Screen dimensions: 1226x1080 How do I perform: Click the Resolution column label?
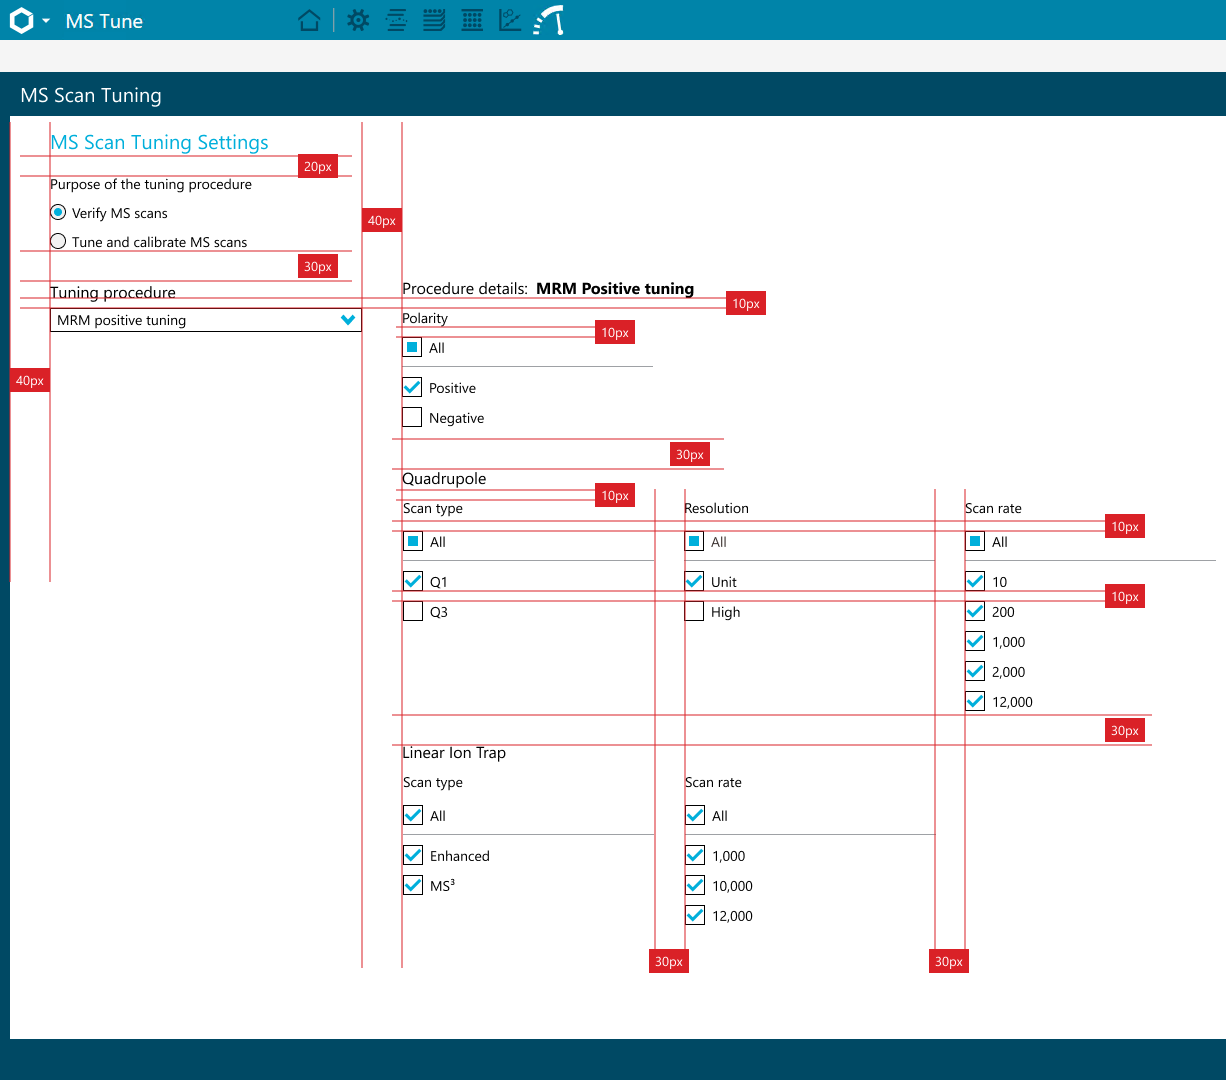click(716, 508)
